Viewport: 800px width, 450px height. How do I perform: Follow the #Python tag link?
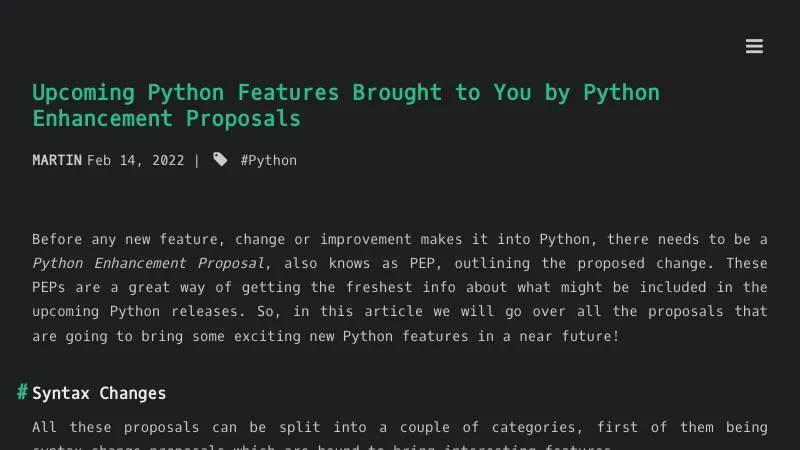pos(268,160)
